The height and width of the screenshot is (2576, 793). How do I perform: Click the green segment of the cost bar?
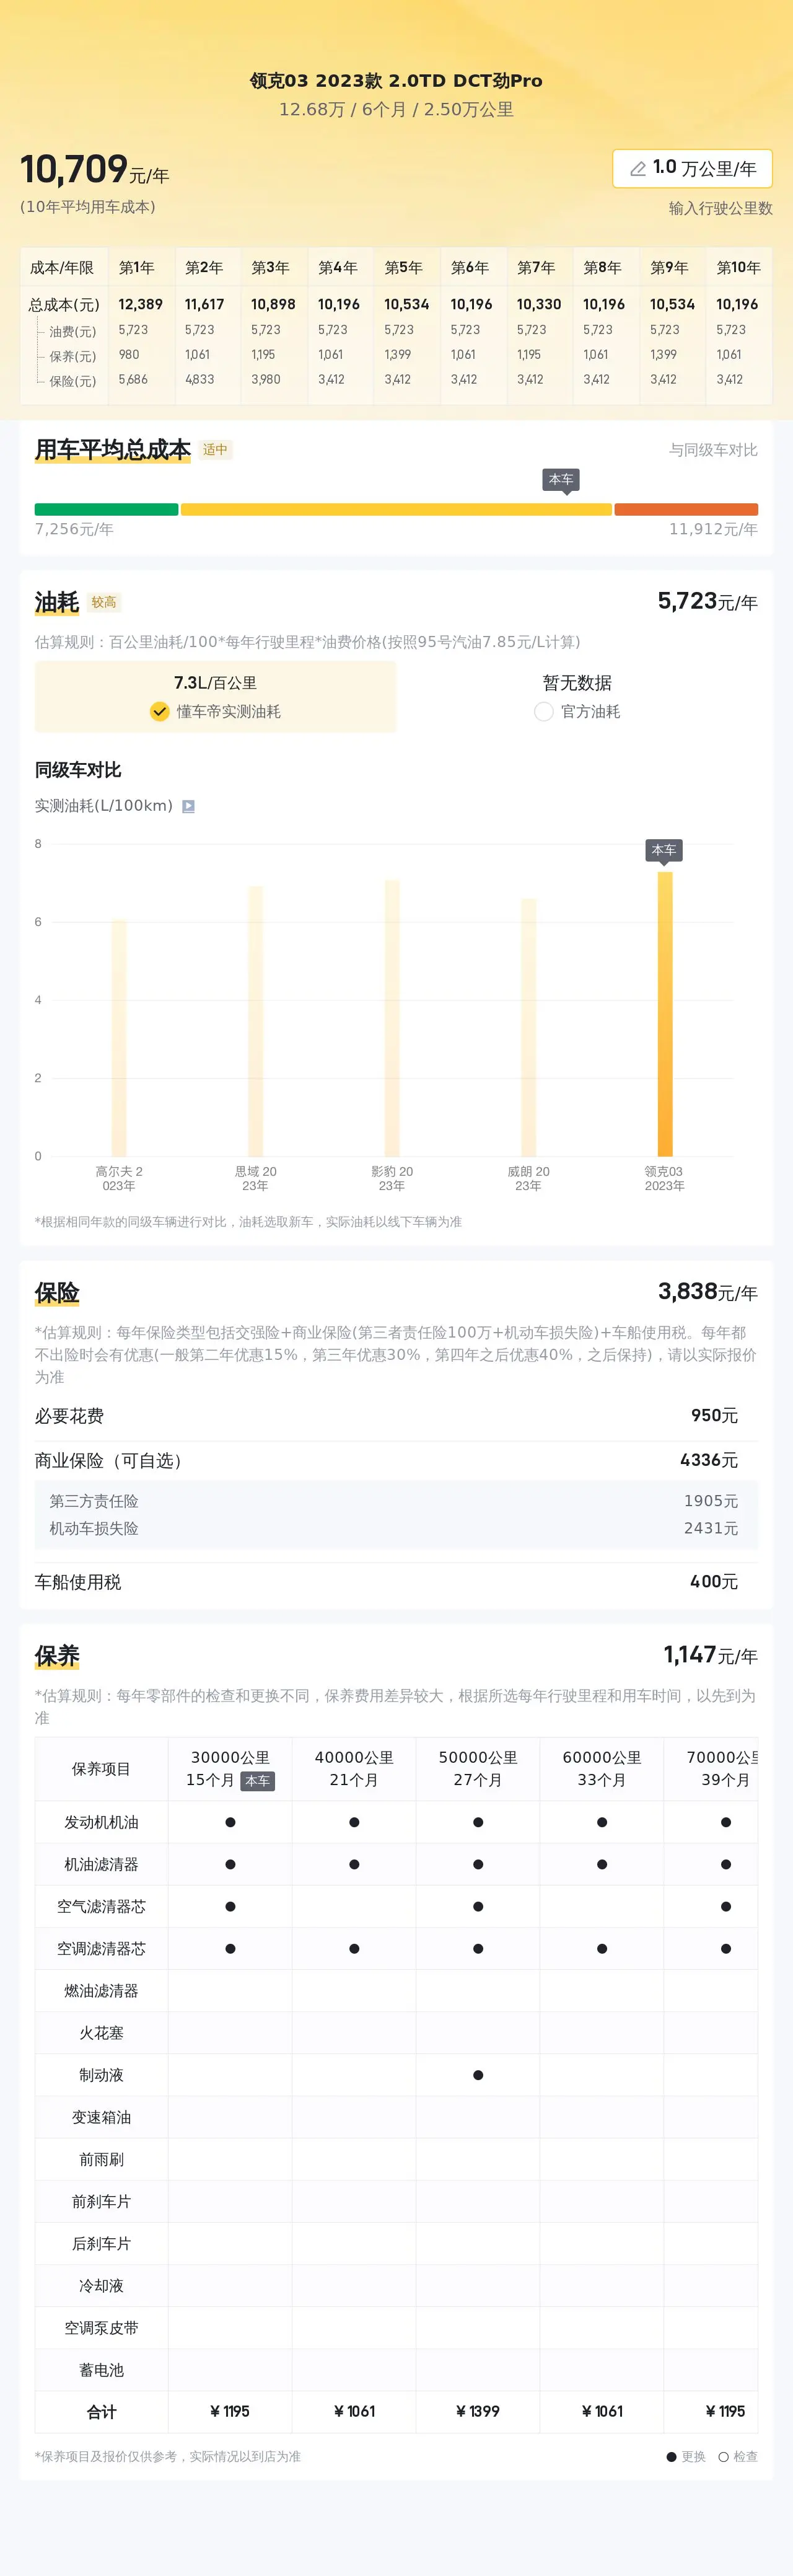tap(106, 509)
